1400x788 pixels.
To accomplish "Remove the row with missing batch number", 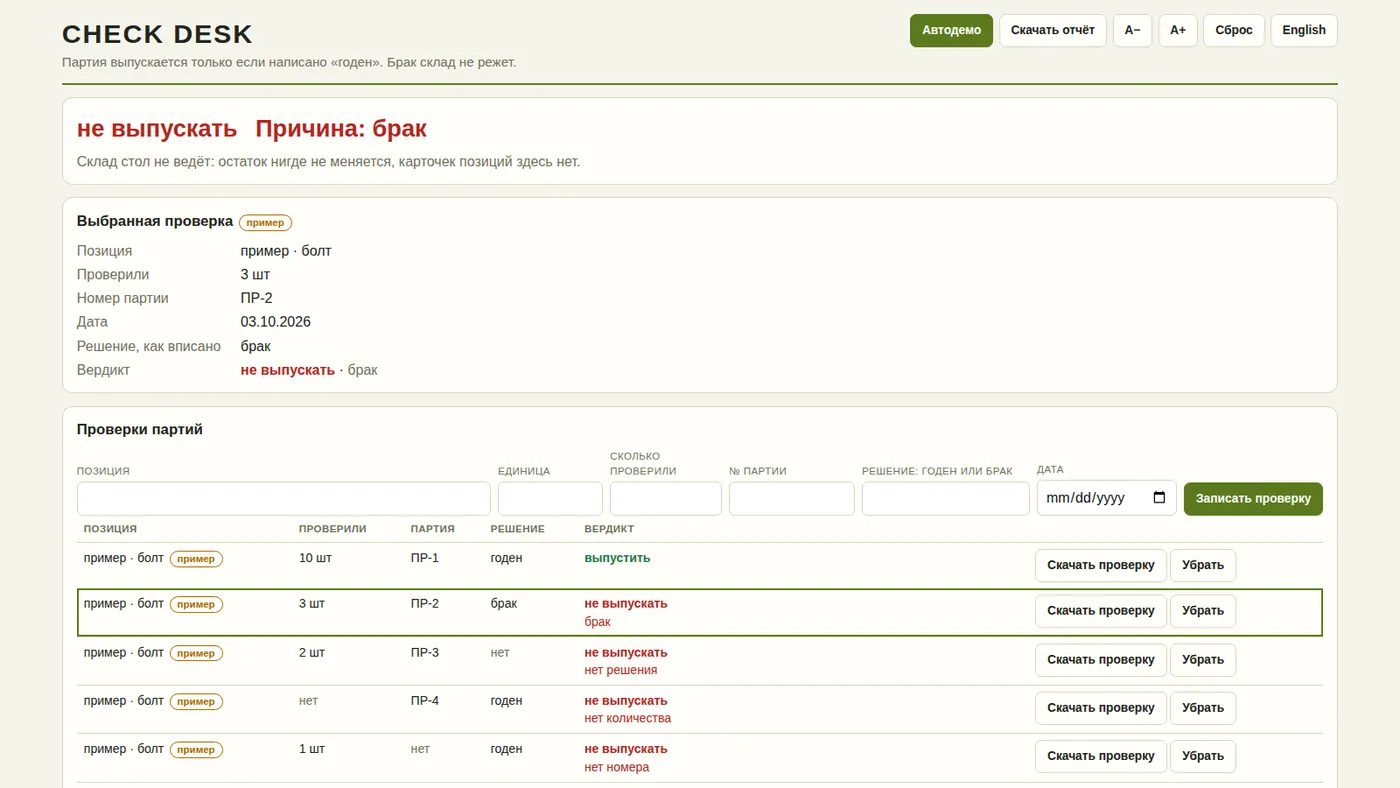I will pos(1203,756).
